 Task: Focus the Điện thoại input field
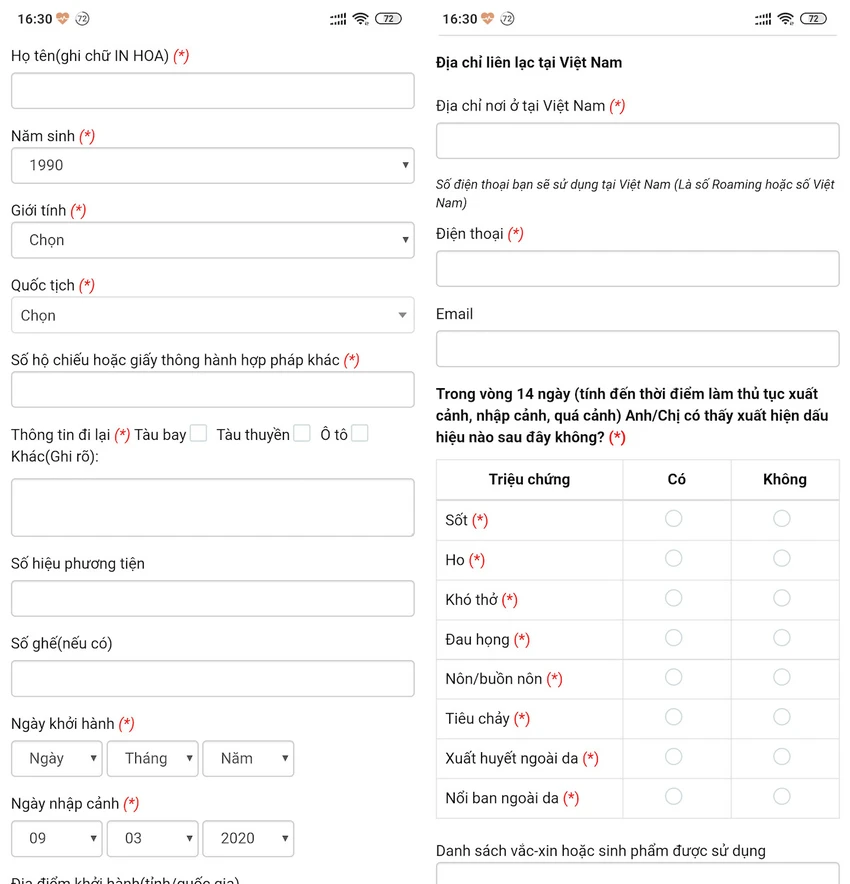tap(638, 269)
